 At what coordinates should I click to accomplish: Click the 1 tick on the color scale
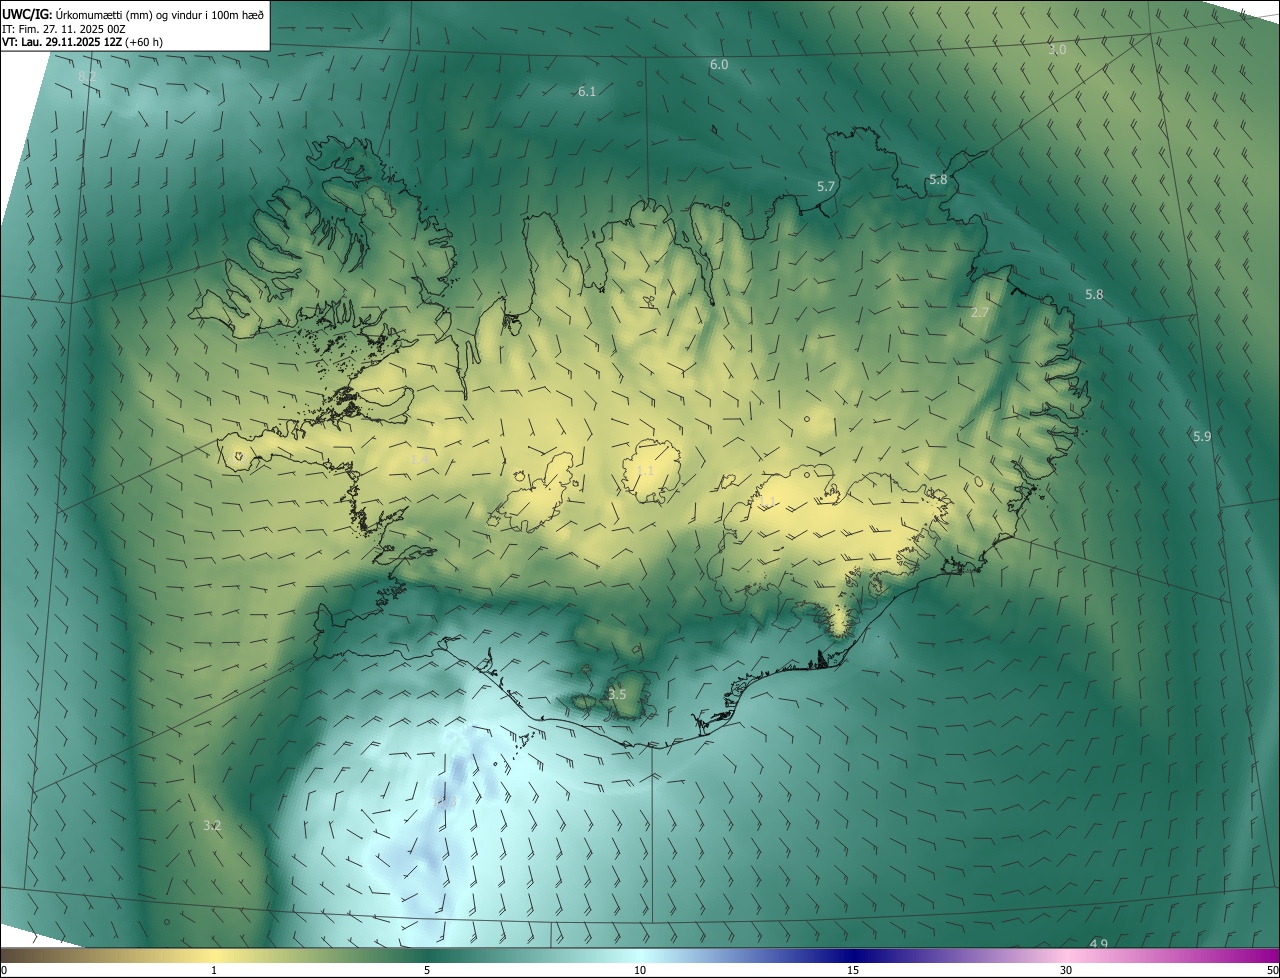(214, 970)
